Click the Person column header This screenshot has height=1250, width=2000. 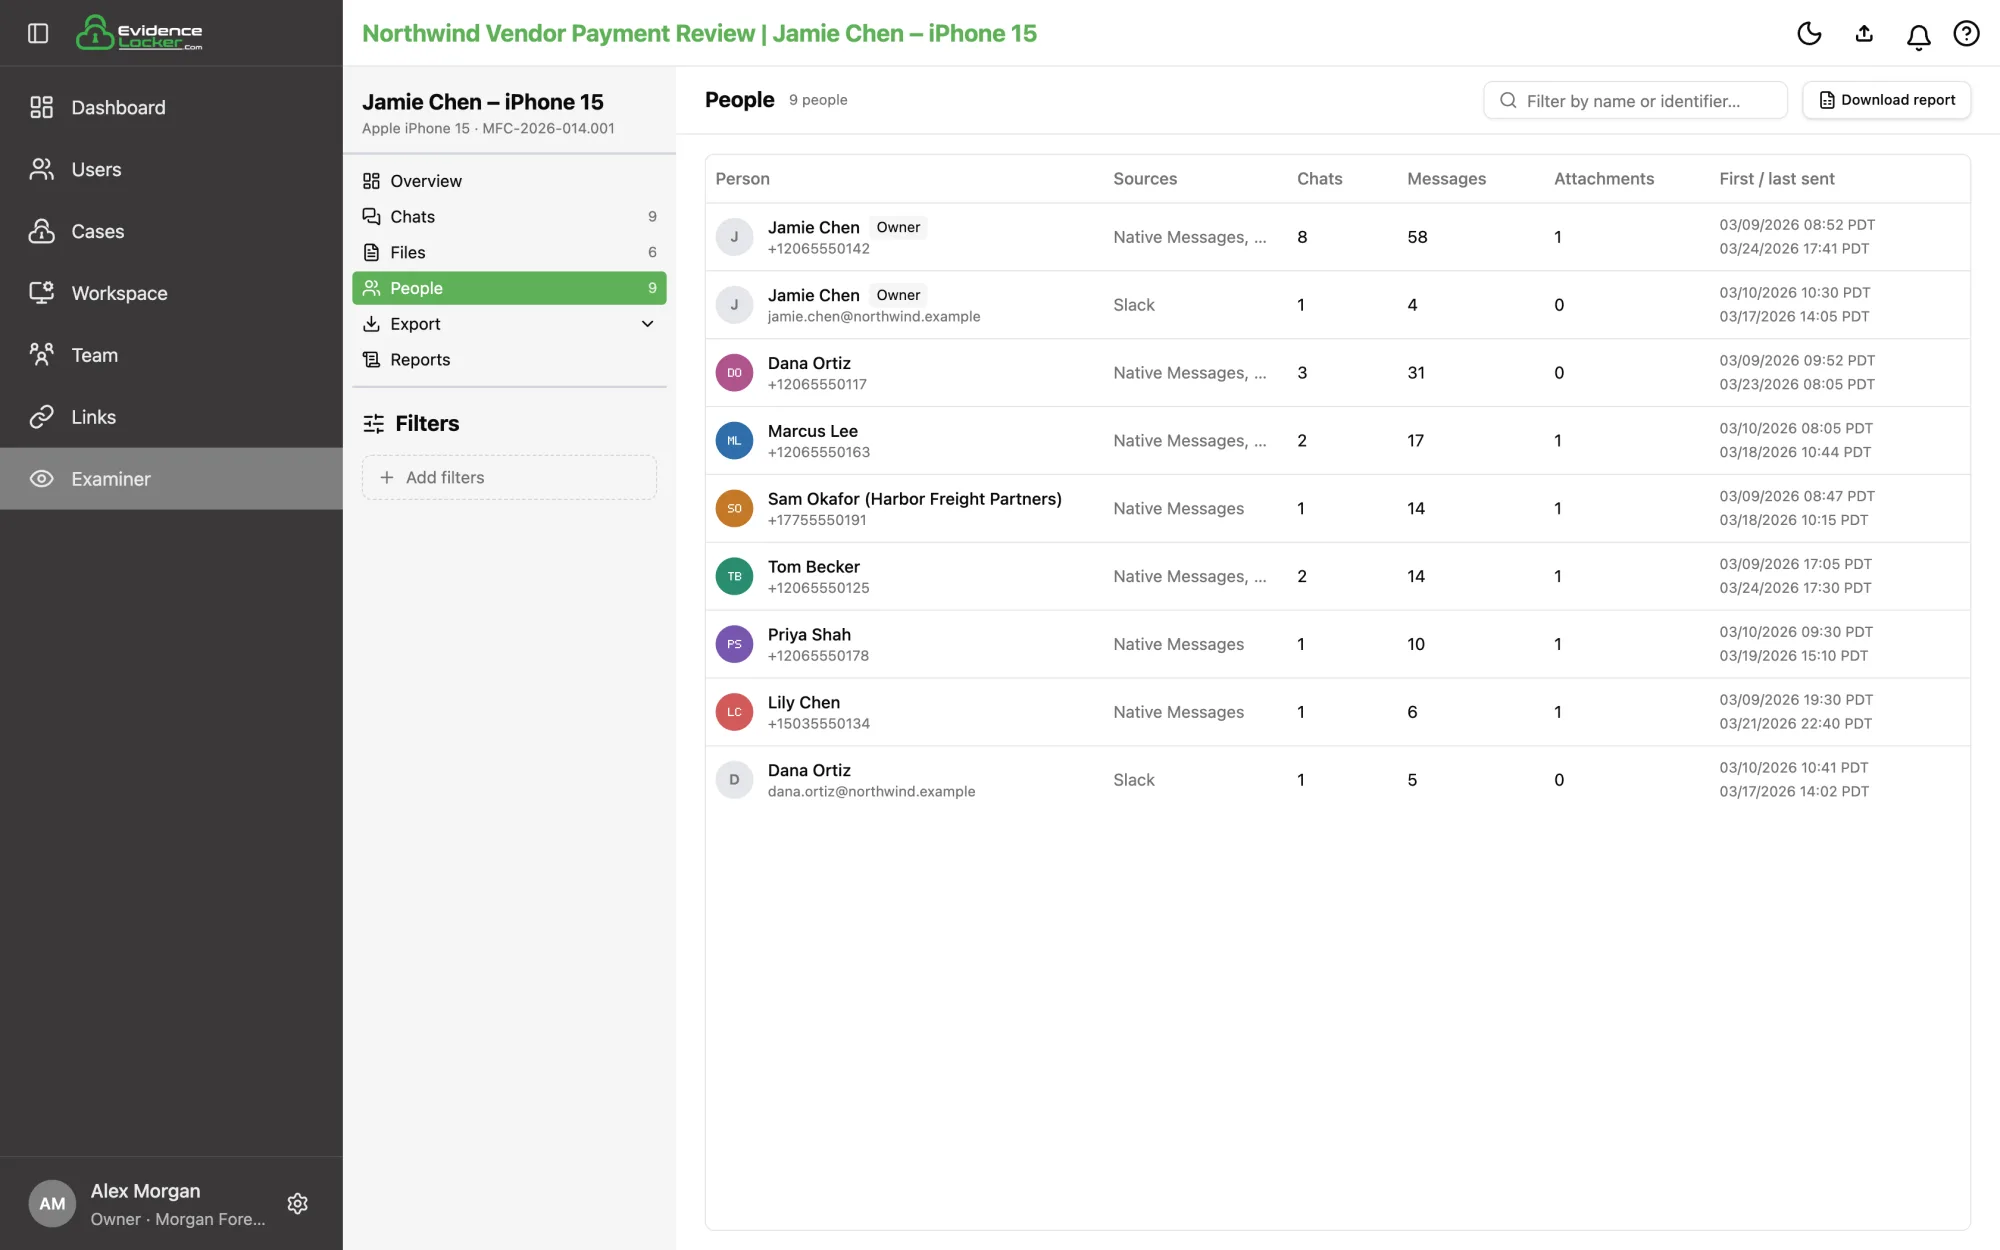point(742,179)
